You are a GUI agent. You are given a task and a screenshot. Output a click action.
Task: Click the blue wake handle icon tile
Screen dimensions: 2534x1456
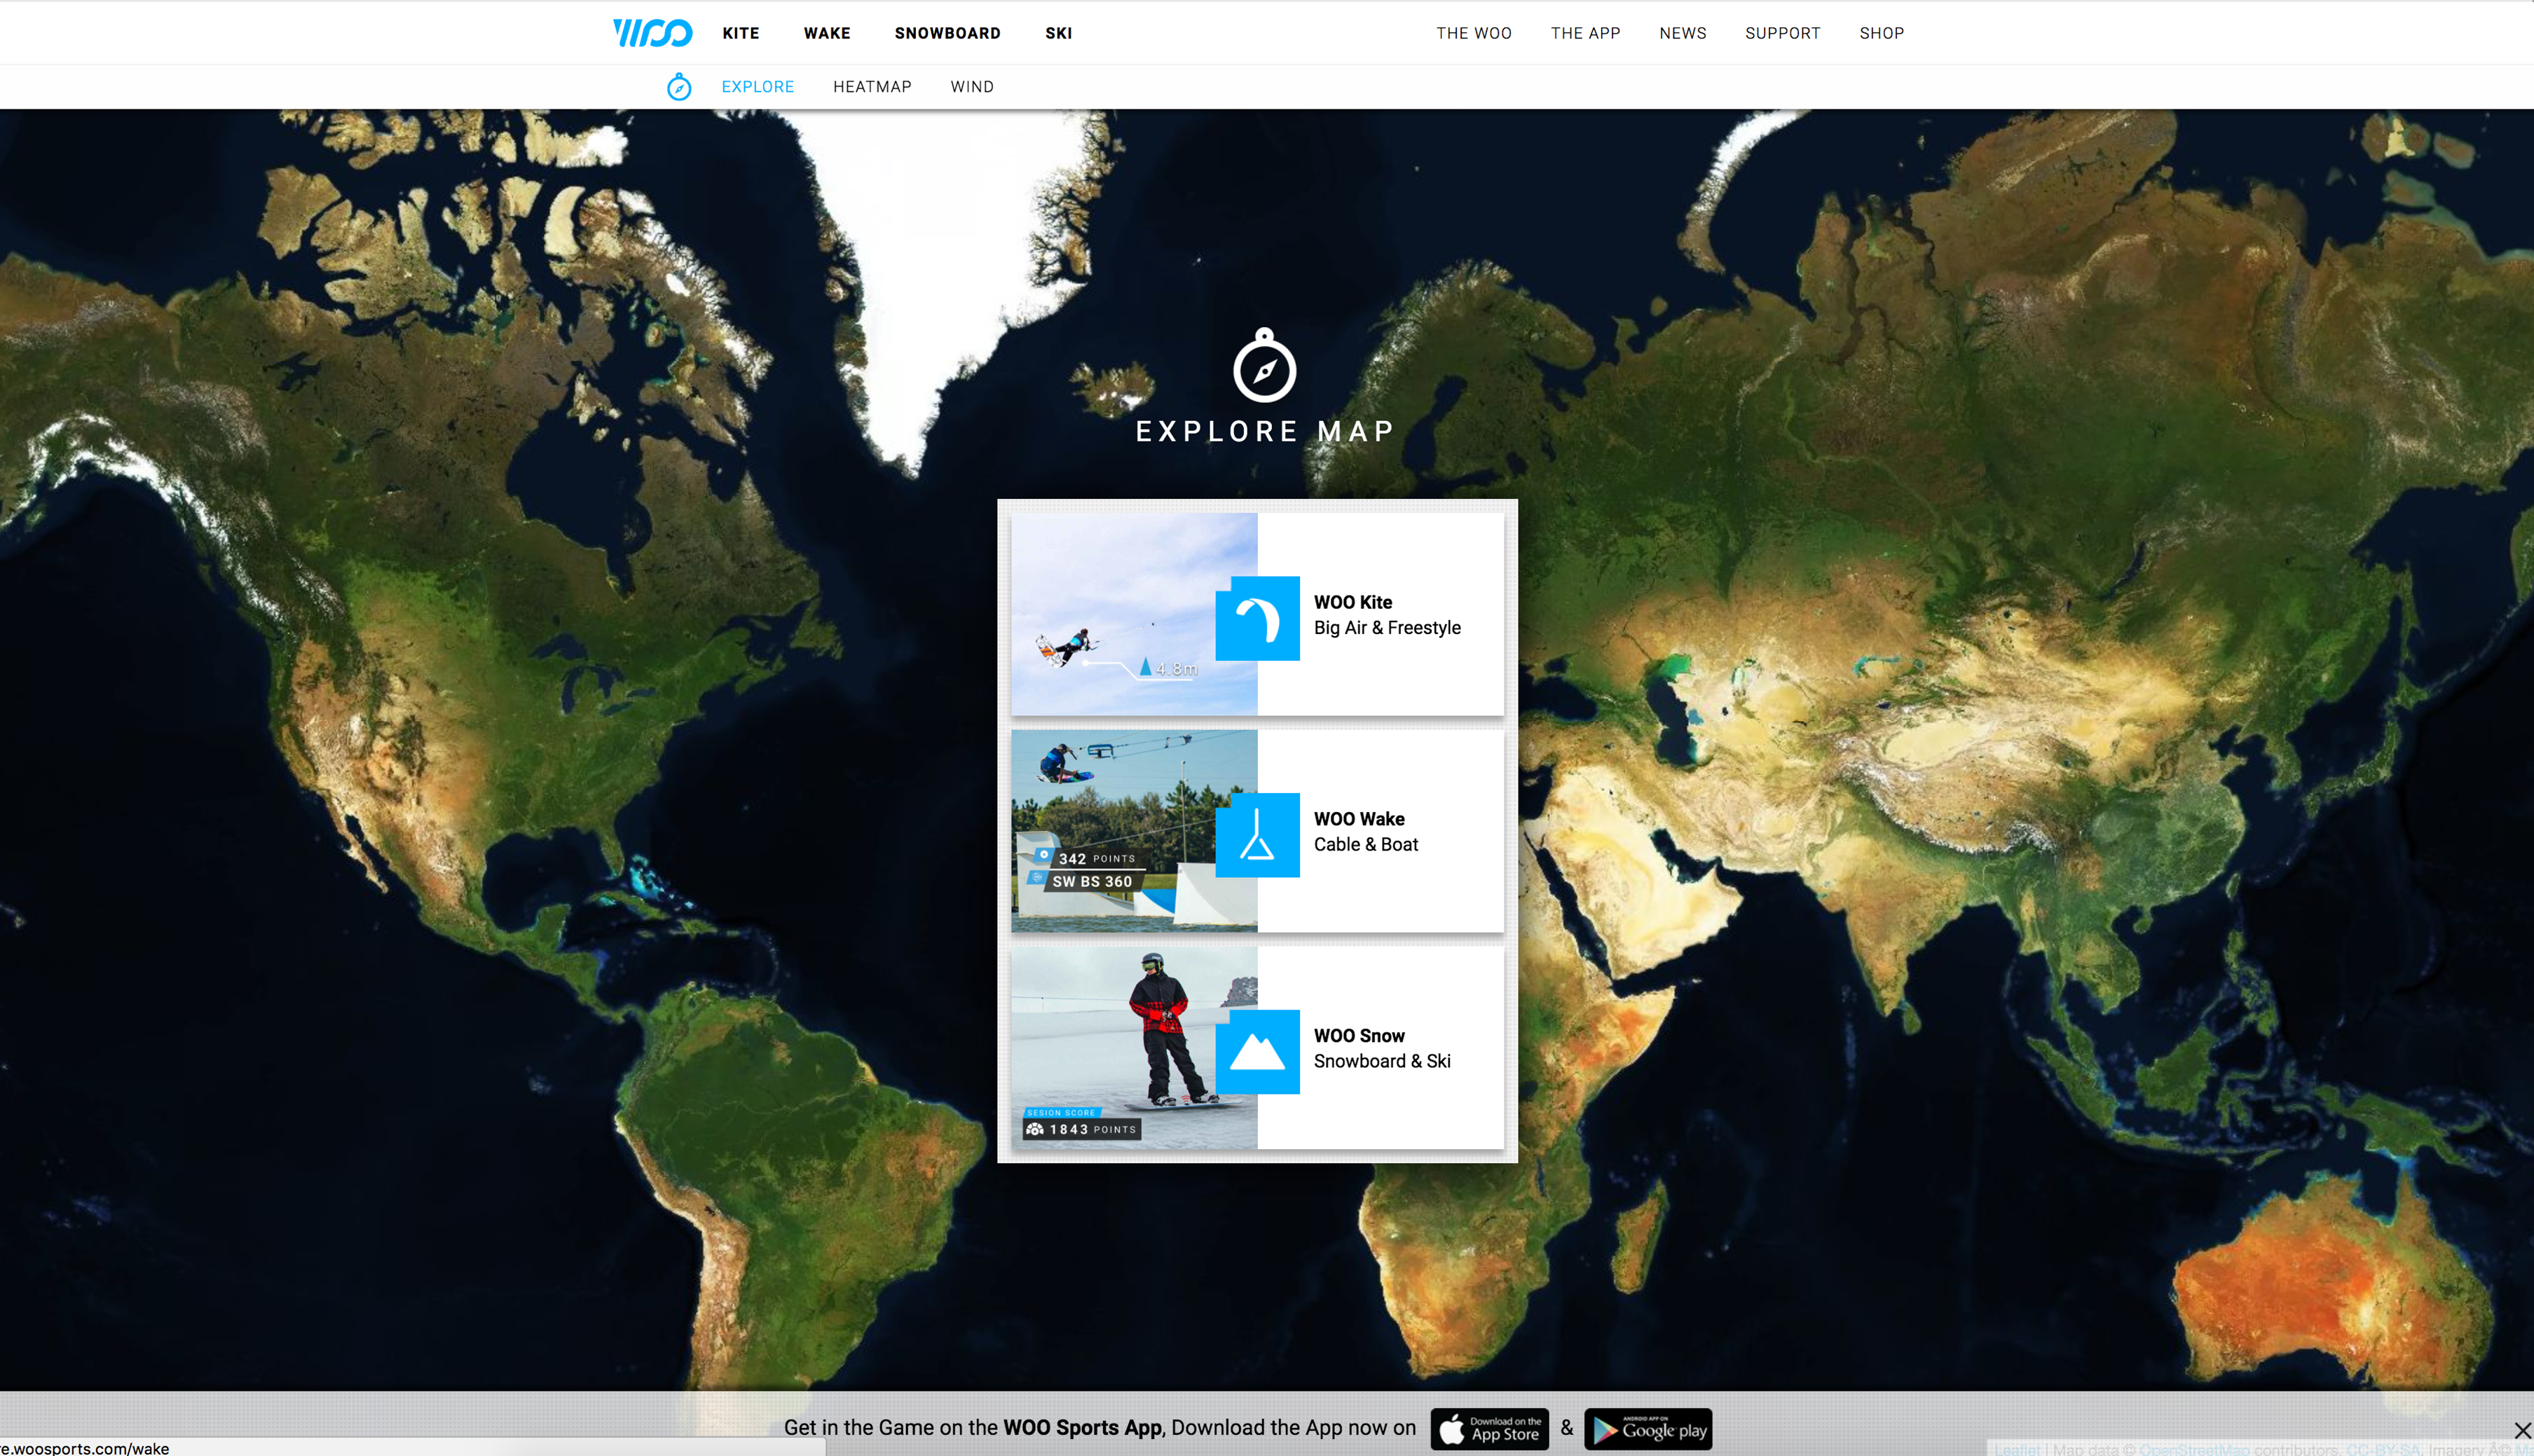pyautogui.click(x=1257, y=835)
